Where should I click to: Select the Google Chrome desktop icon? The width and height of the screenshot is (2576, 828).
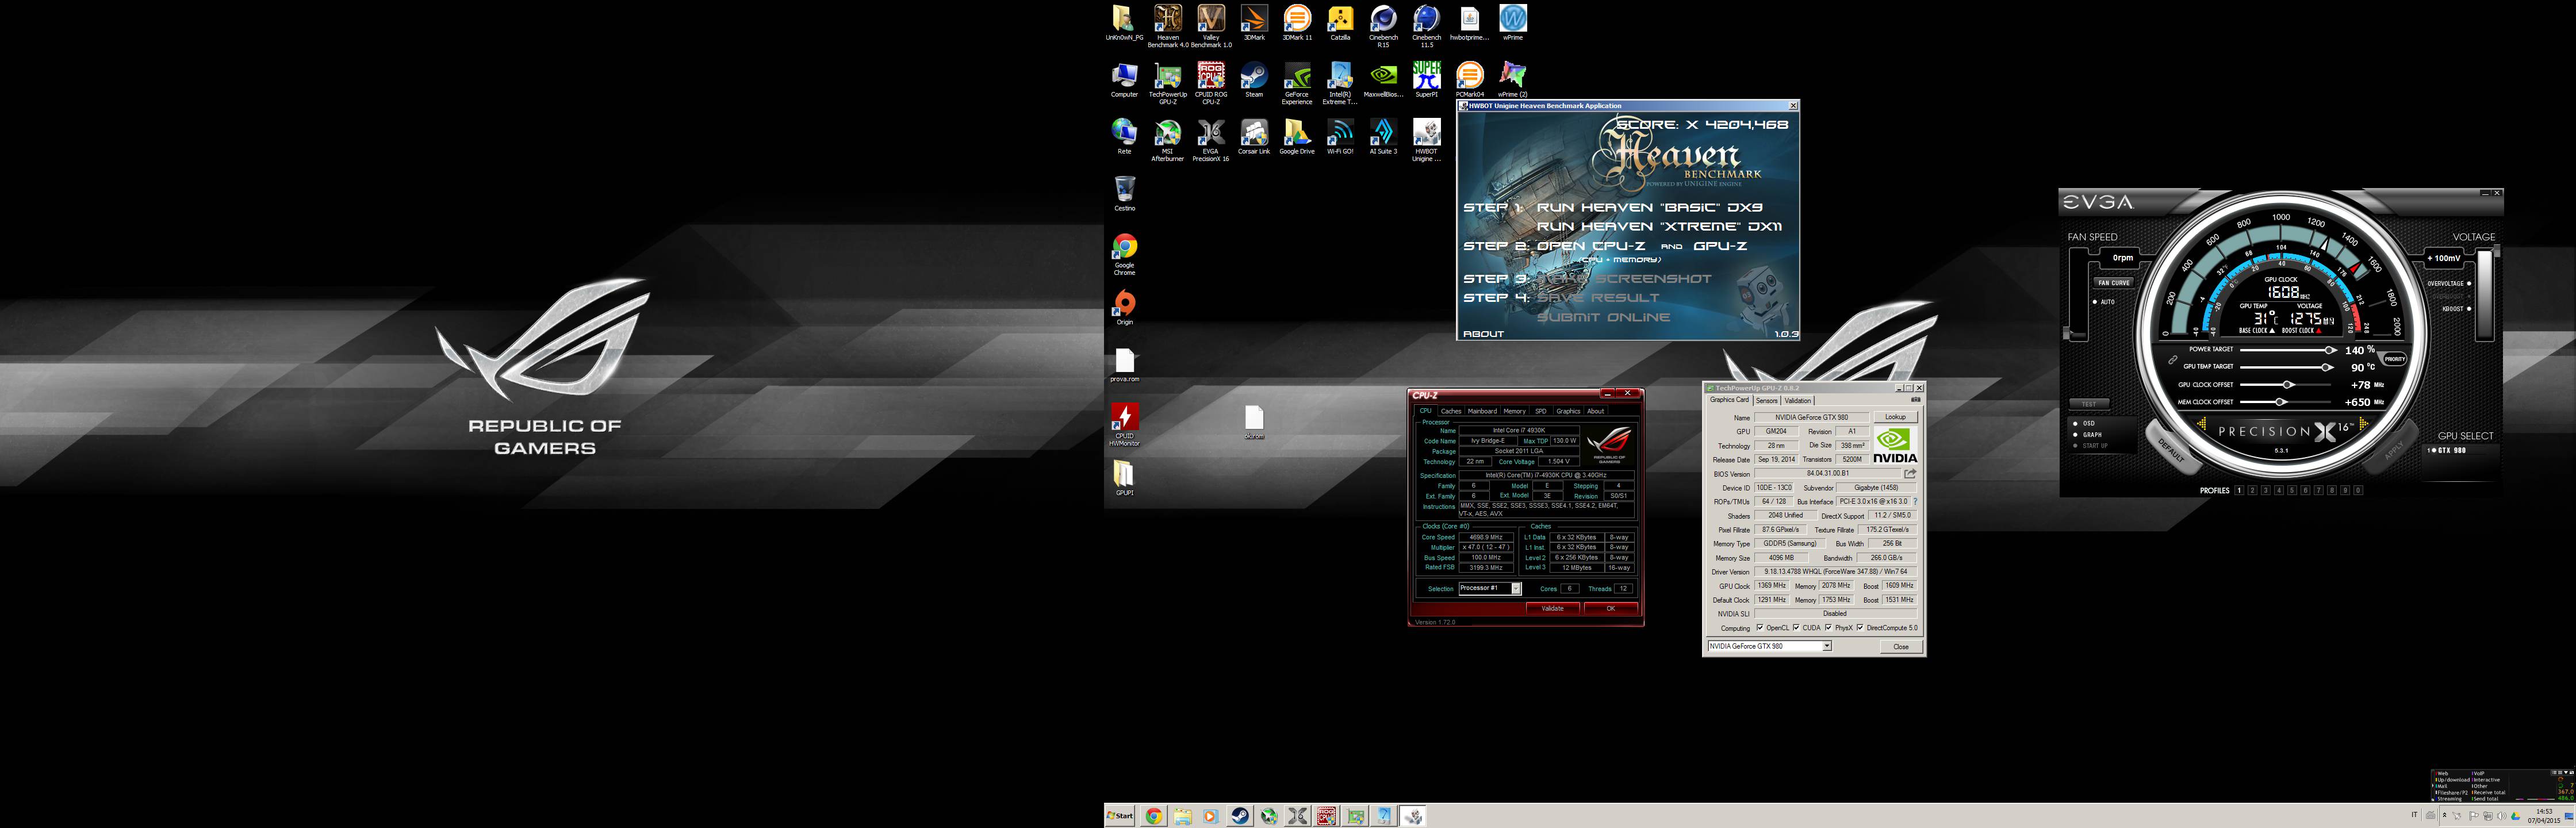[x=1125, y=254]
